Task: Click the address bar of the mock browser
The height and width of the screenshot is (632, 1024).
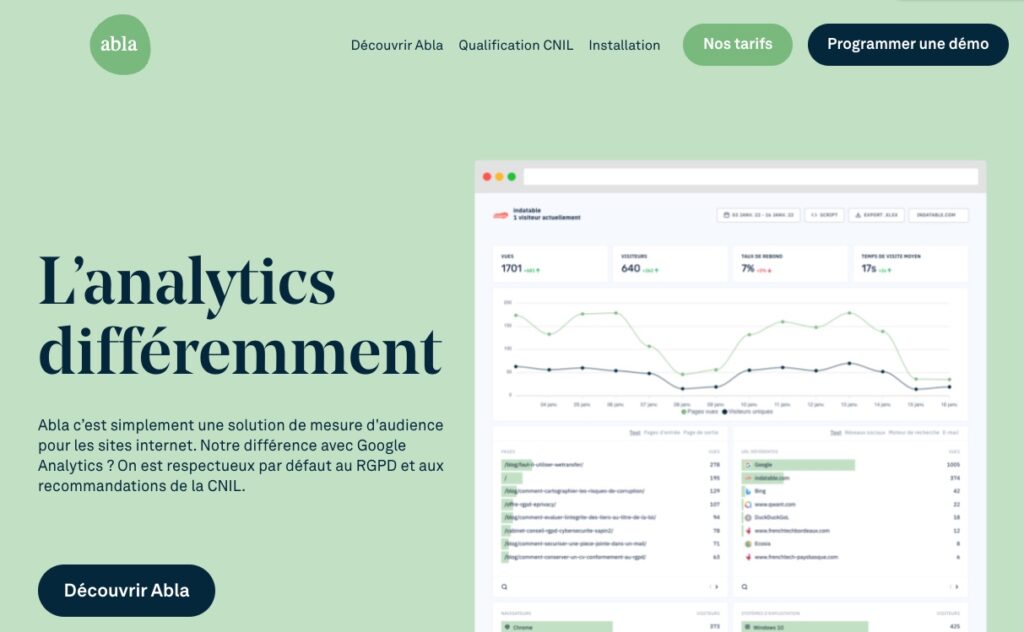Action: point(751,176)
